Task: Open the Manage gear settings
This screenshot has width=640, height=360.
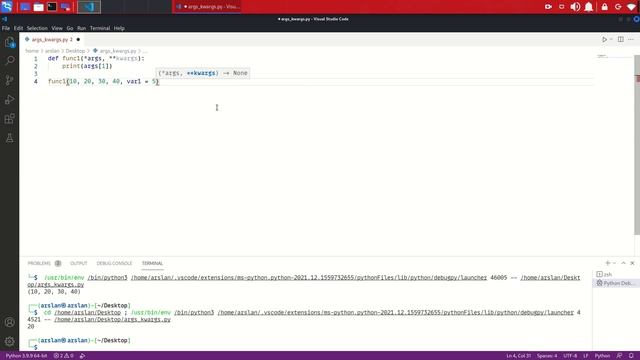Action: pos(9,341)
